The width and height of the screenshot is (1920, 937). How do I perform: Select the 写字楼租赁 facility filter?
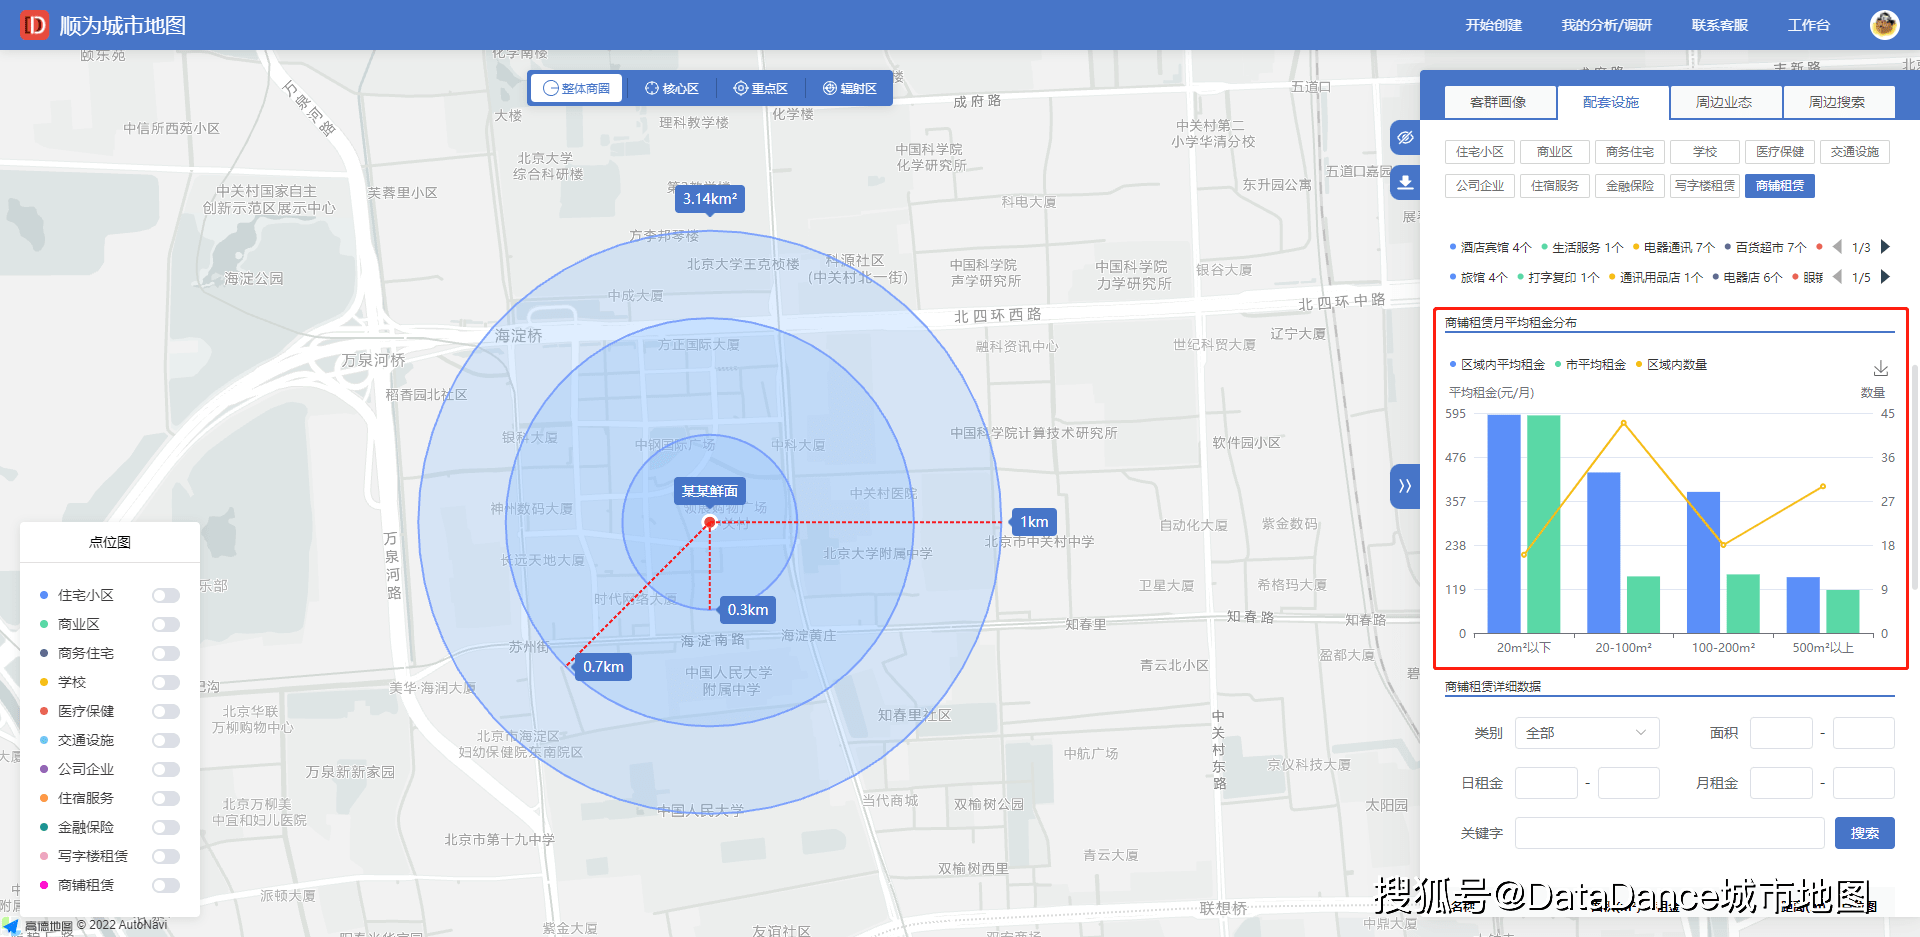tap(1705, 186)
